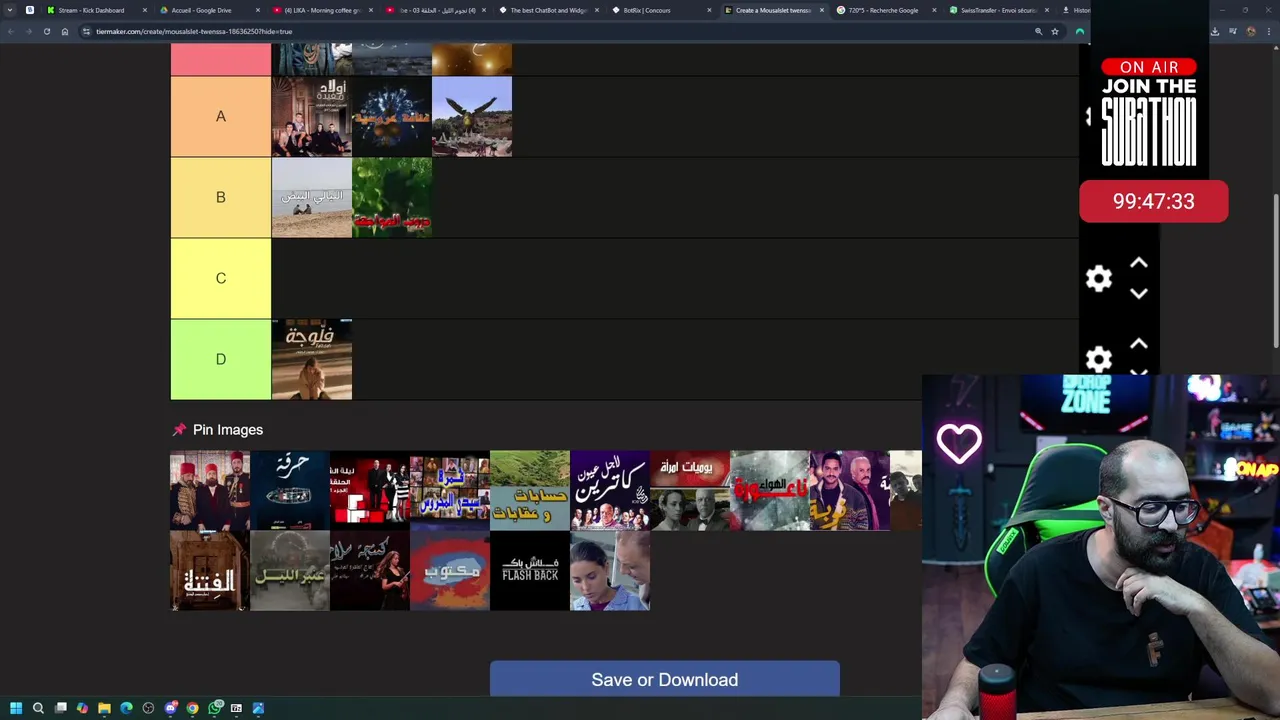This screenshot has width=1280, height=720.
Task: Reload the page with refresh icon
Action: coord(46,31)
